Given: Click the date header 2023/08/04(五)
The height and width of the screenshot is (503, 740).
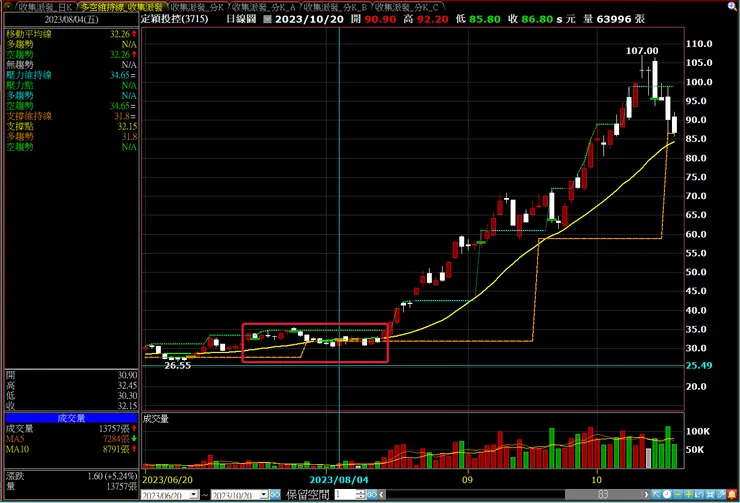Looking at the screenshot, I should (x=71, y=19).
